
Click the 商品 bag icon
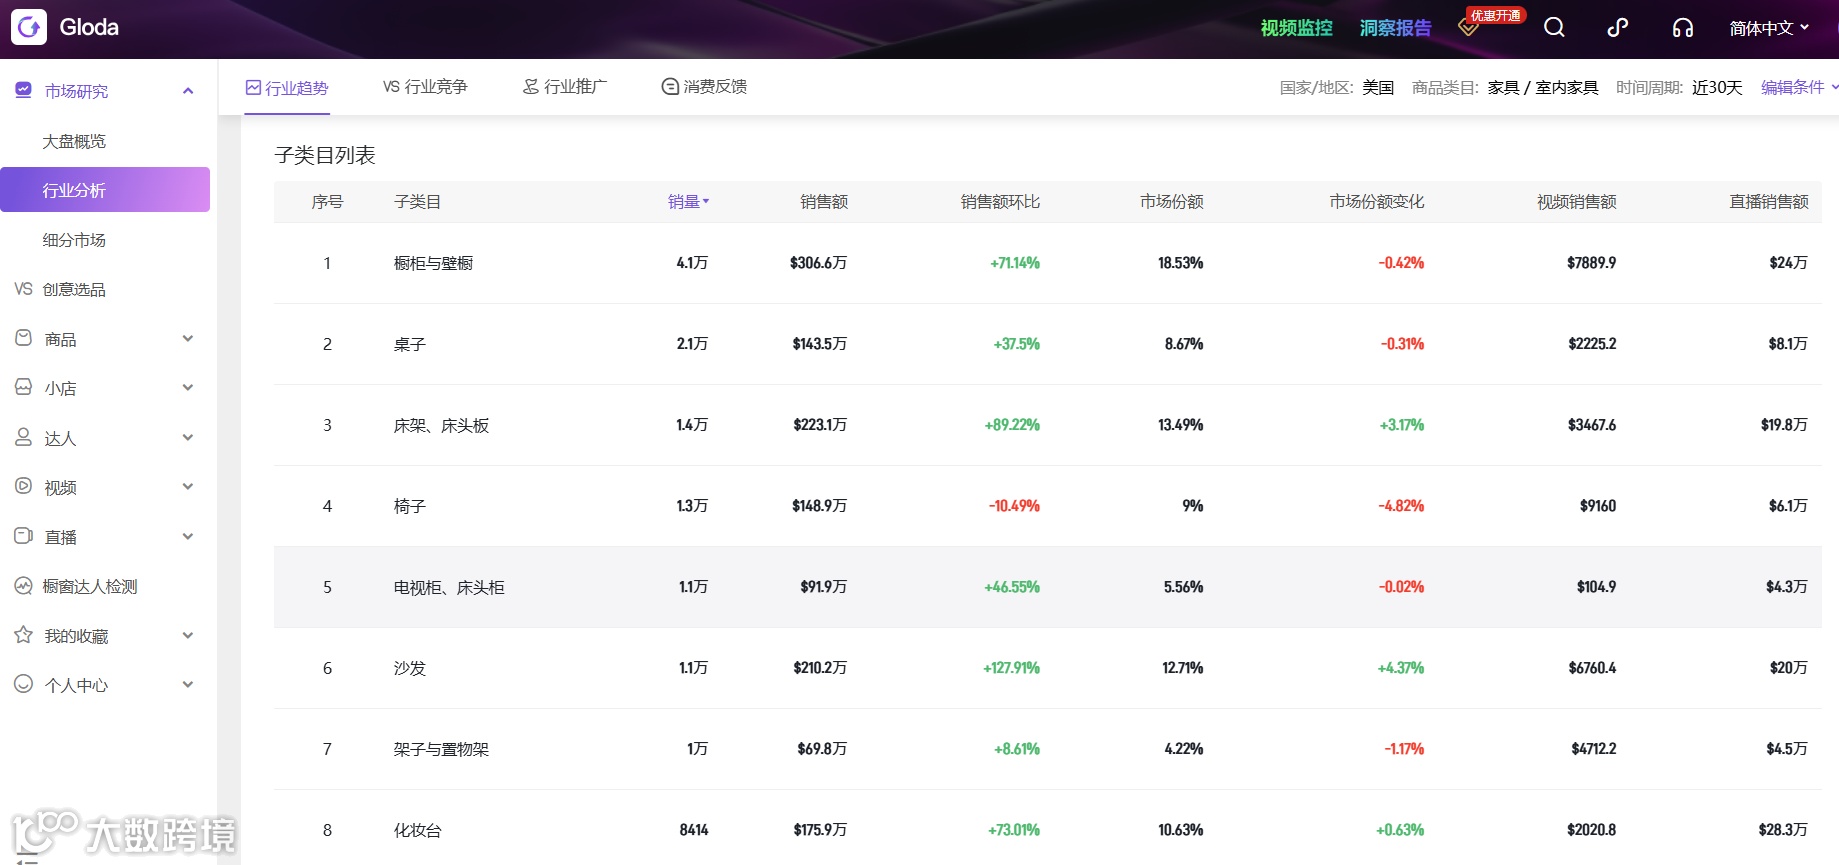point(24,338)
